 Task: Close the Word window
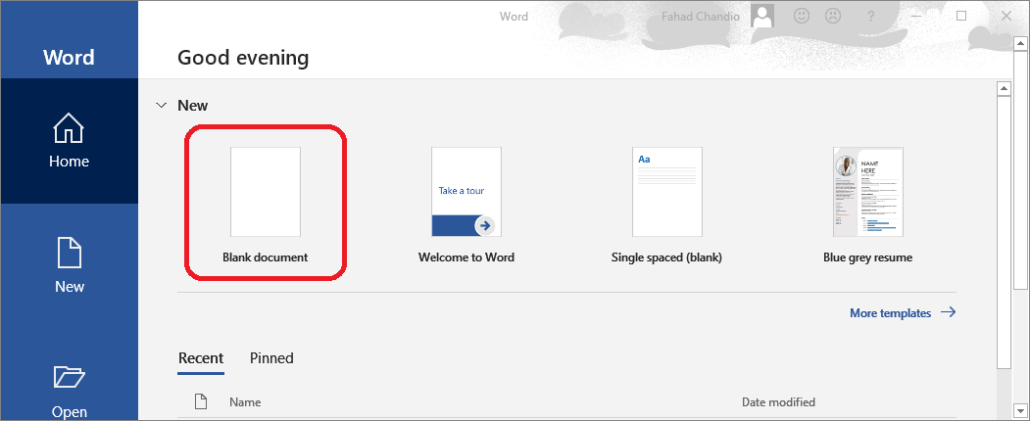tap(1006, 16)
